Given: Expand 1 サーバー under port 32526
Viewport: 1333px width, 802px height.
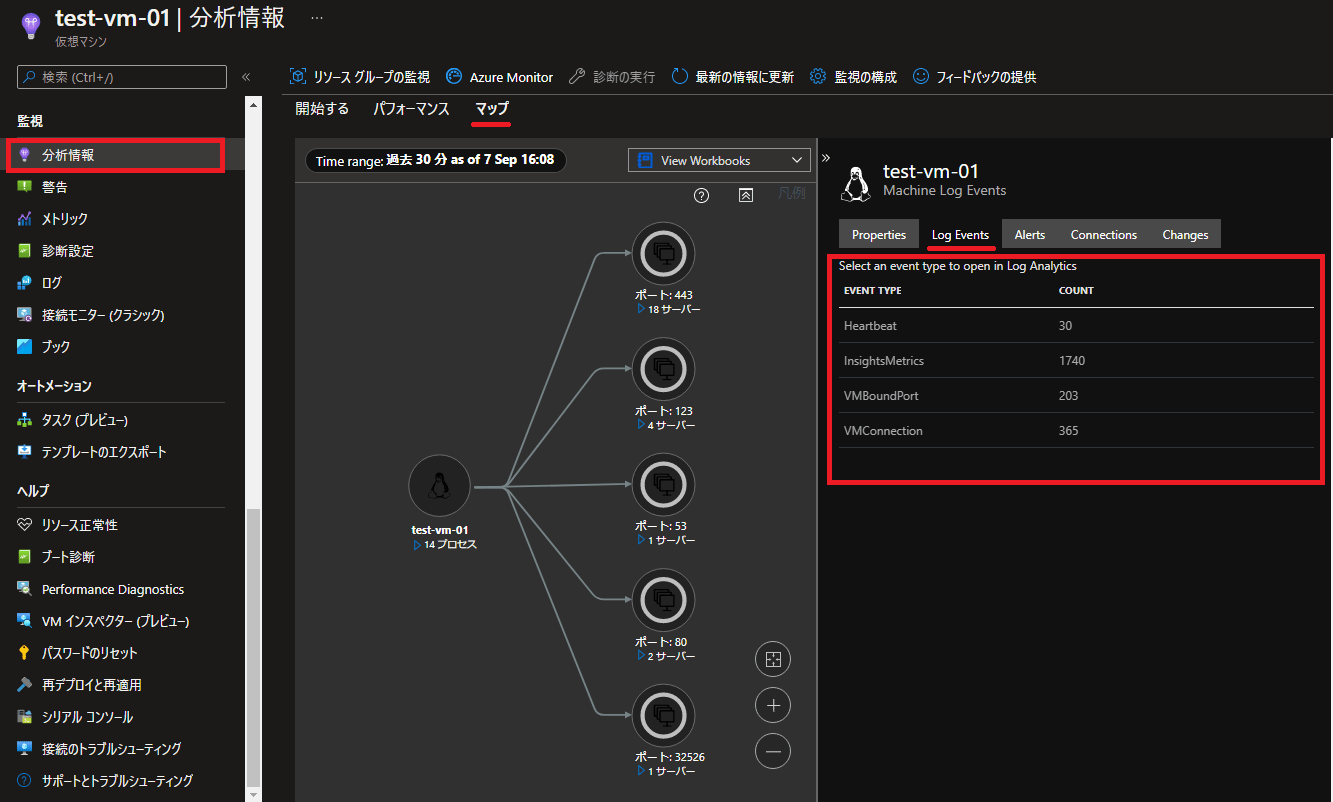Looking at the screenshot, I should tap(666, 771).
